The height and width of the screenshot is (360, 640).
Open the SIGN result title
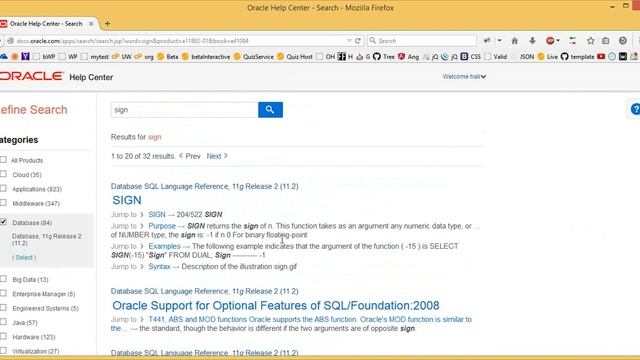point(127,200)
